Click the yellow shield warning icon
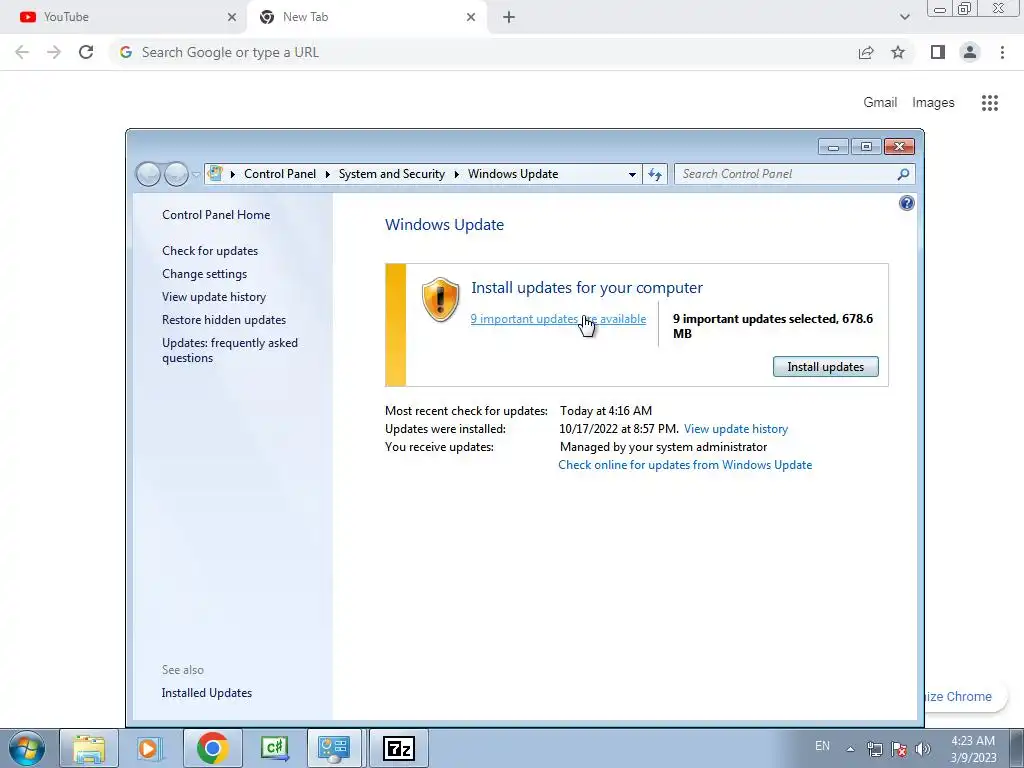The image size is (1024, 768). (440, 299)
